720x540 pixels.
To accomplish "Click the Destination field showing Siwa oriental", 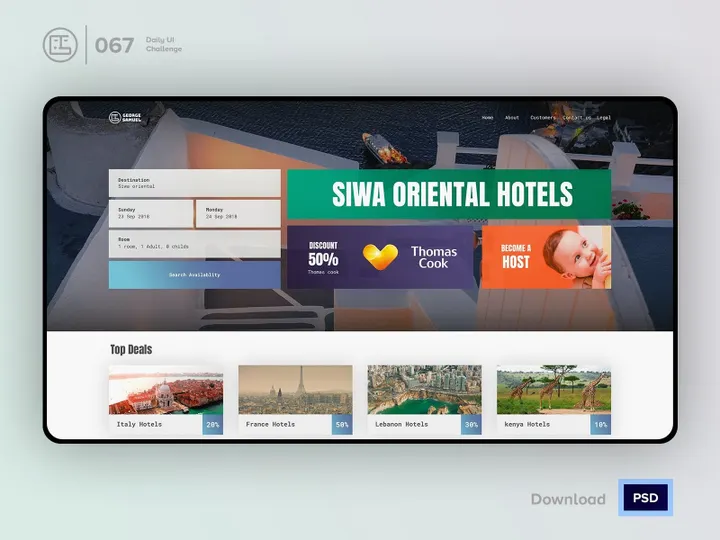I will tap(195, 183).
